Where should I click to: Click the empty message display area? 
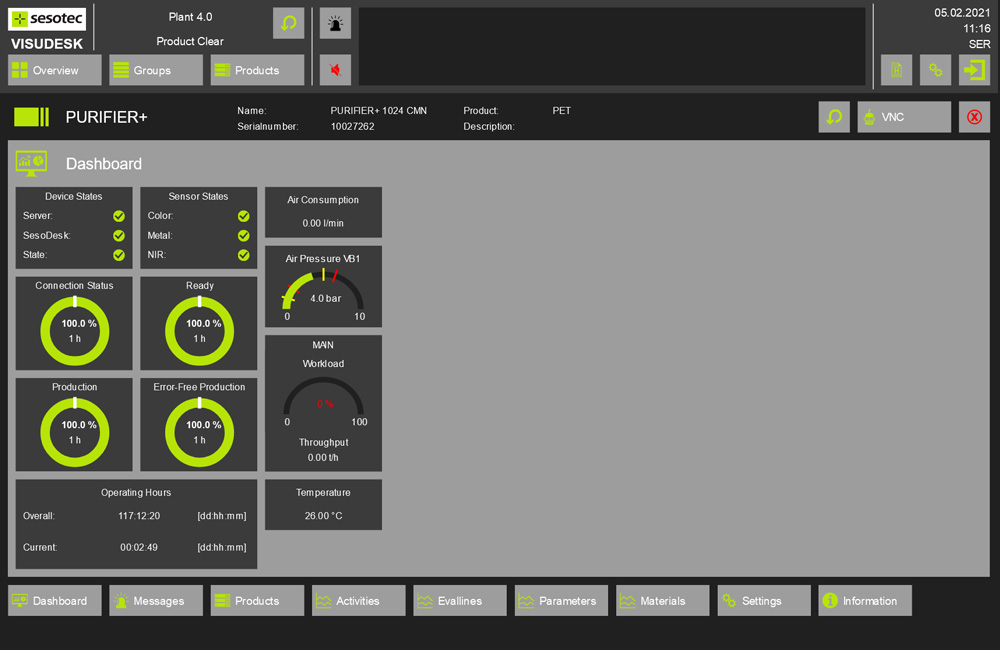(612, 47)
